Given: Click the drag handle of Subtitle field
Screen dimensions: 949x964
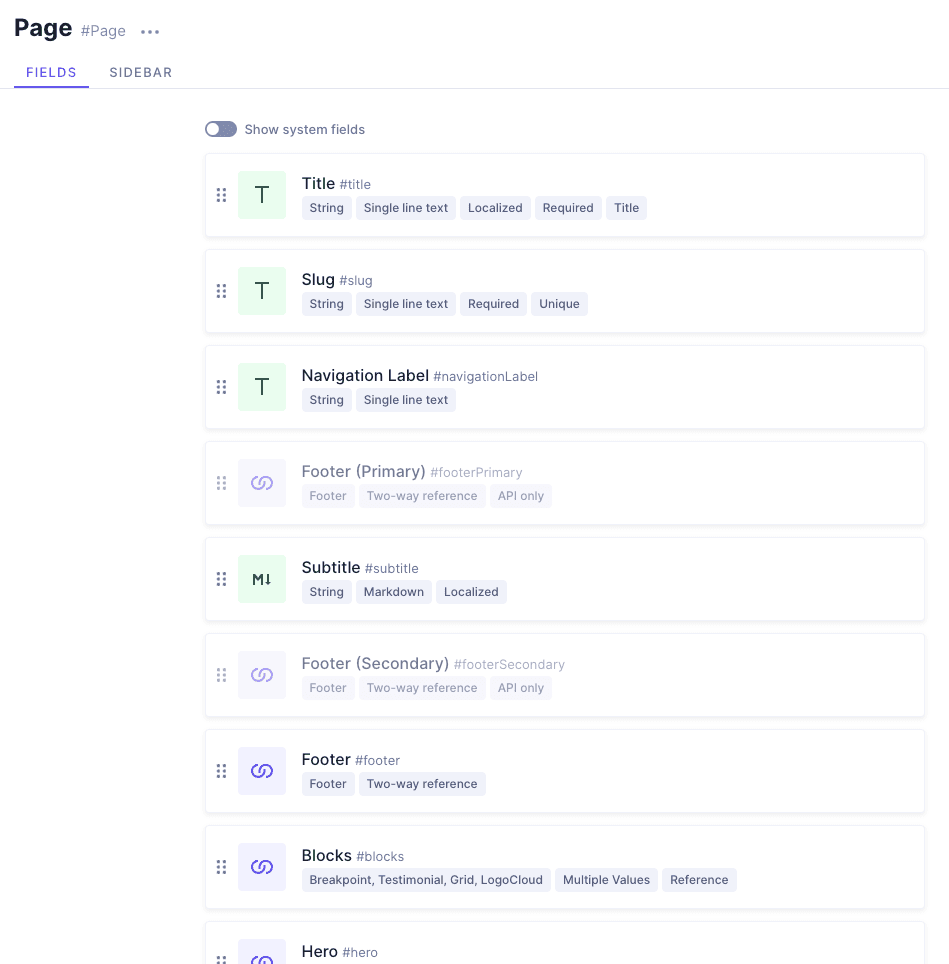Looking at the screenshot, I should [x=221, y=579].
